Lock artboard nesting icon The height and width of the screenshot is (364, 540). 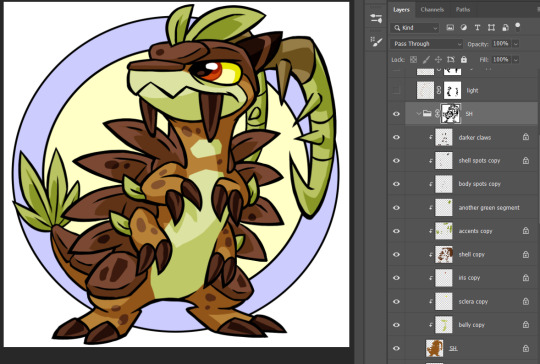[x=450, y=60]
